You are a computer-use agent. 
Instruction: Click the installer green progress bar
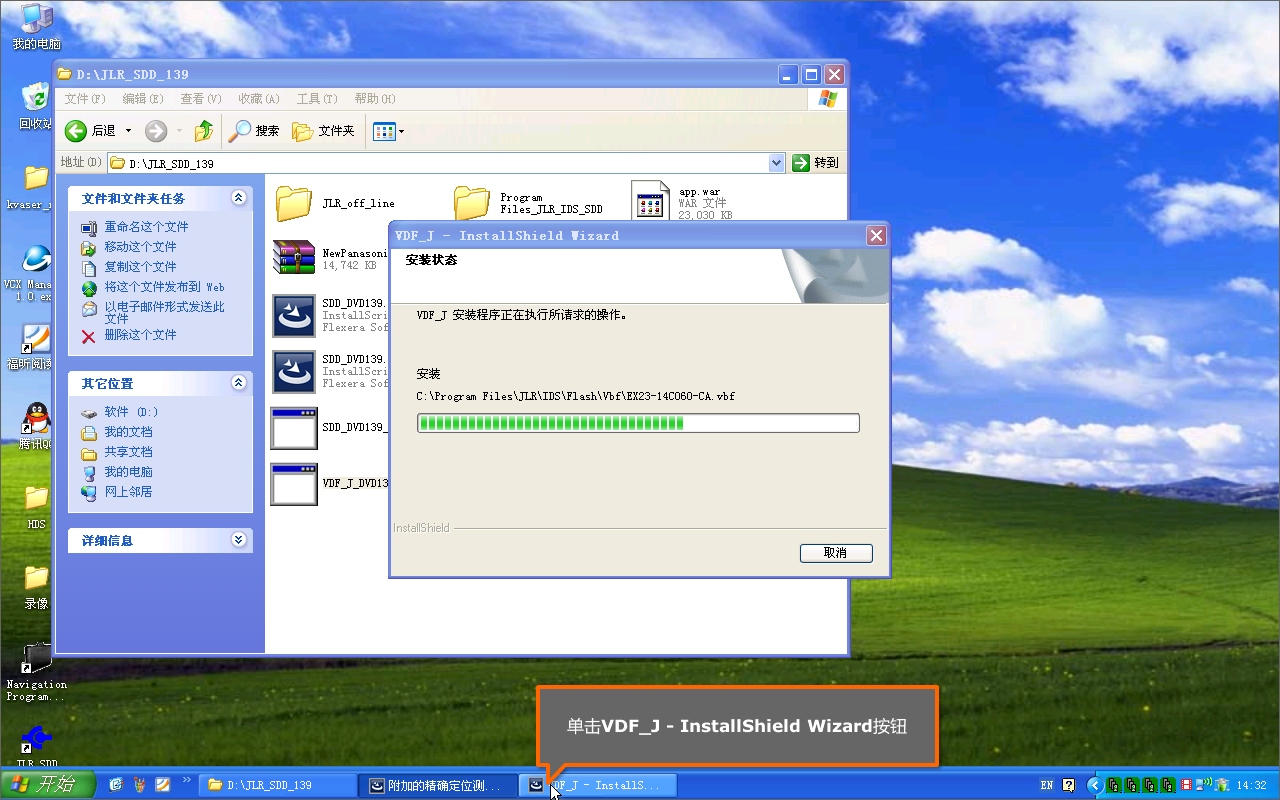click(638, 423)
